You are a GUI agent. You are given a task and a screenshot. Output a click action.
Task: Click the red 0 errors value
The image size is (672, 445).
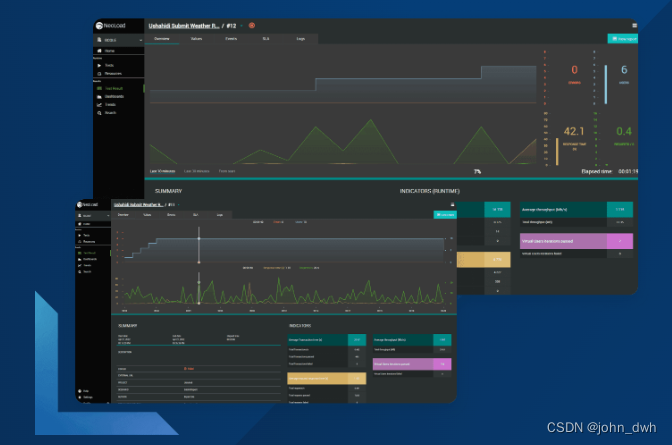point(575,70)
